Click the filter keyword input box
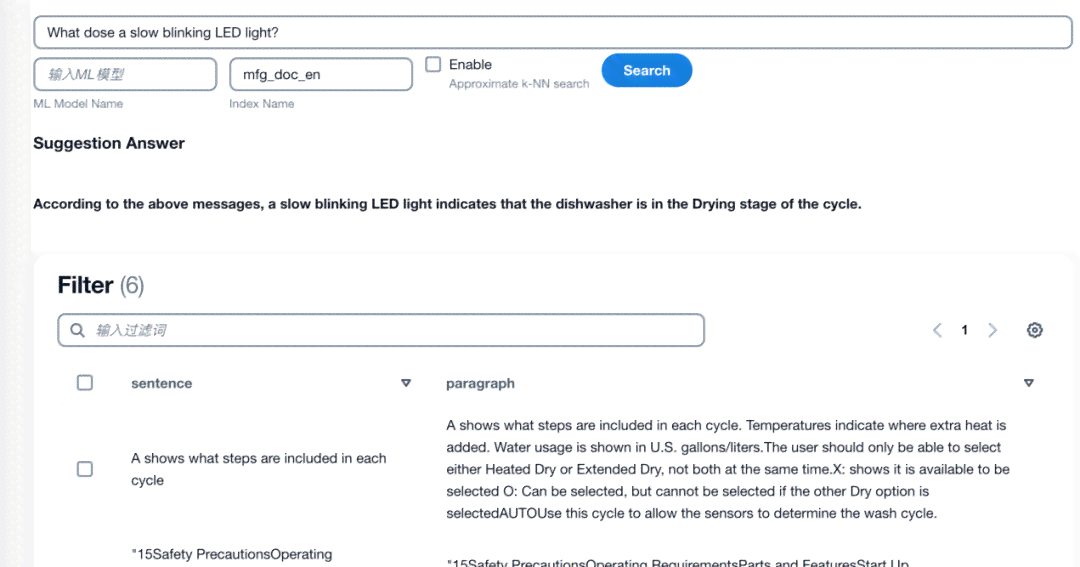Screen dimensions: 1080x567 tap(381, 330)
